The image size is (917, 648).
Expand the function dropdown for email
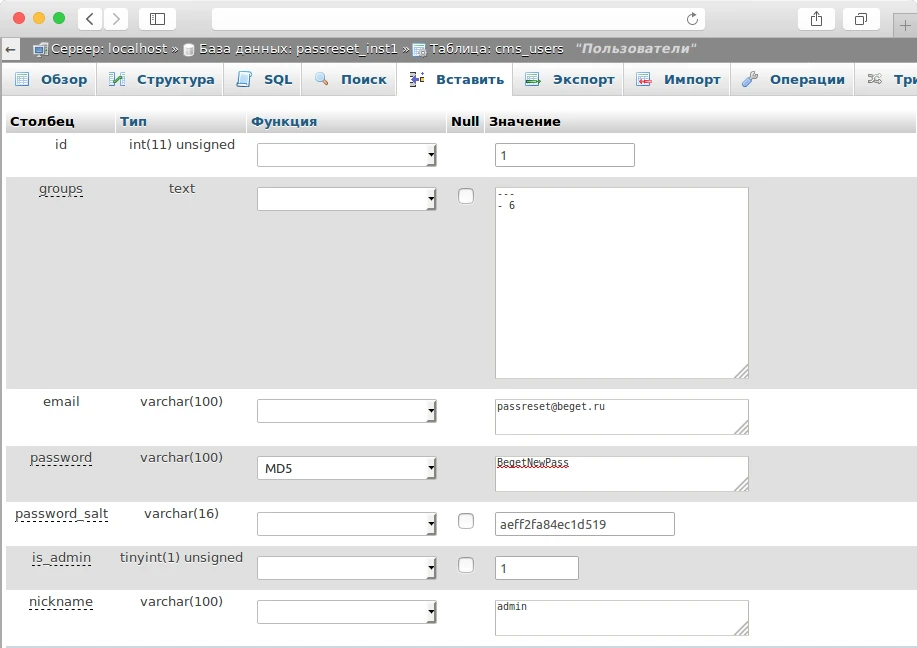point(346,411)
